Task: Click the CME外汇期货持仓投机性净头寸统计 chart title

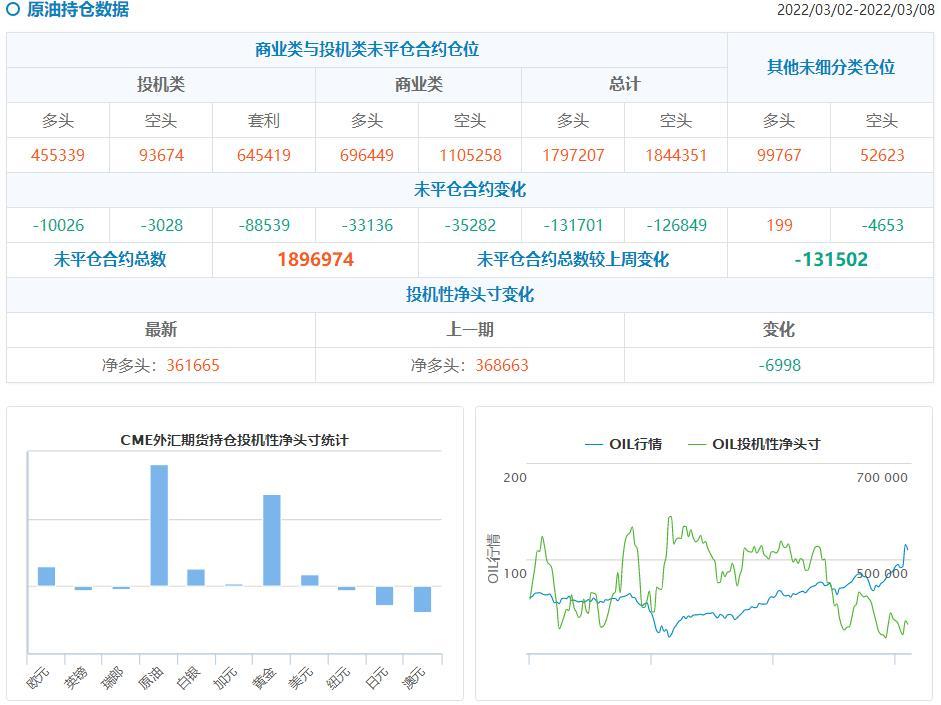Action: pos(234,440)
